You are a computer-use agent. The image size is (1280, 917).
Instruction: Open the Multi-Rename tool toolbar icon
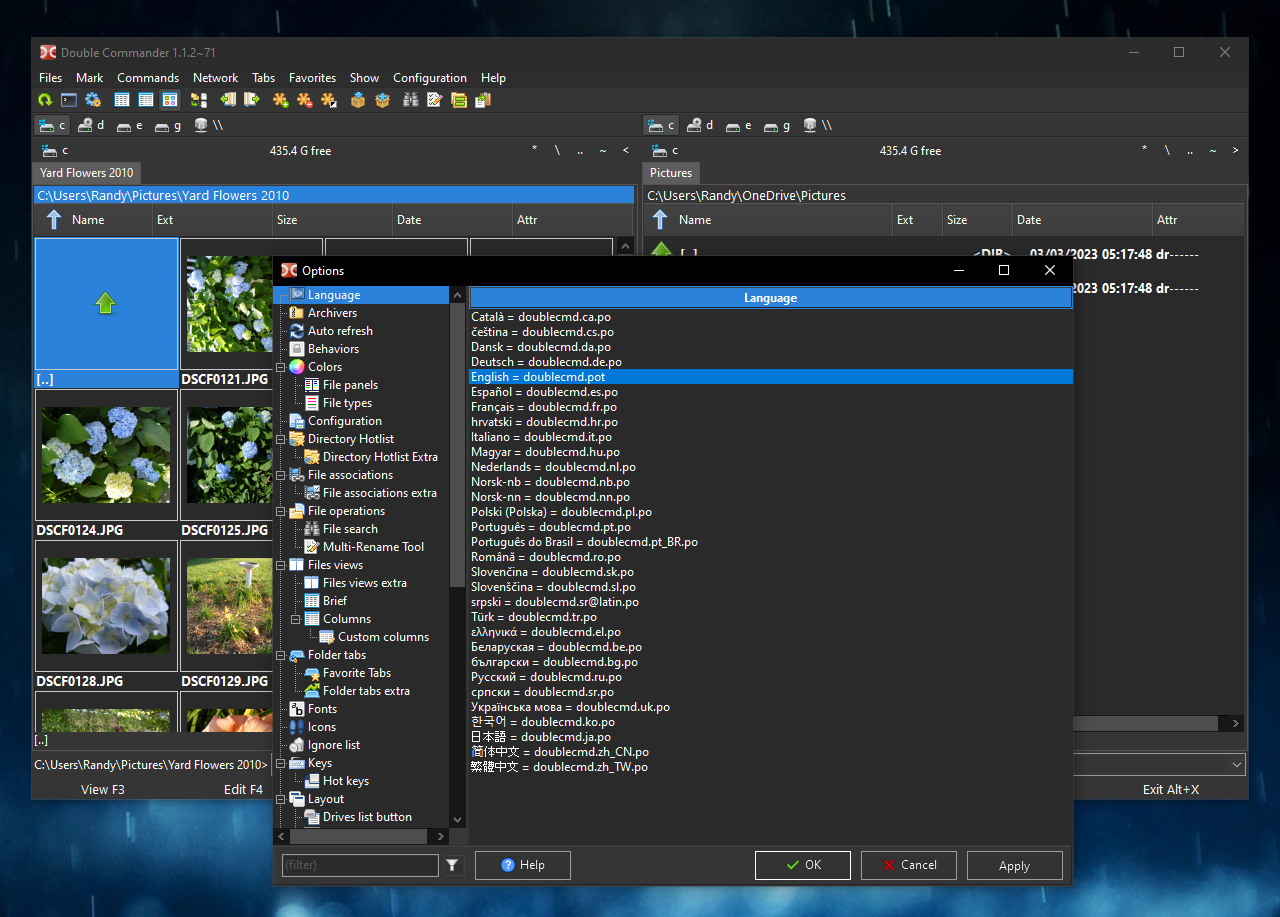tap(434, 100)
